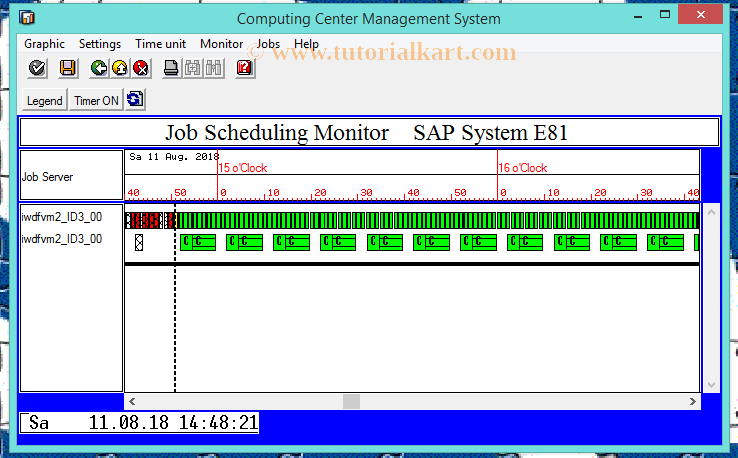The image size is (738, 458).
Task: Open the red Help question mark icon
Action: coord(245,68)
